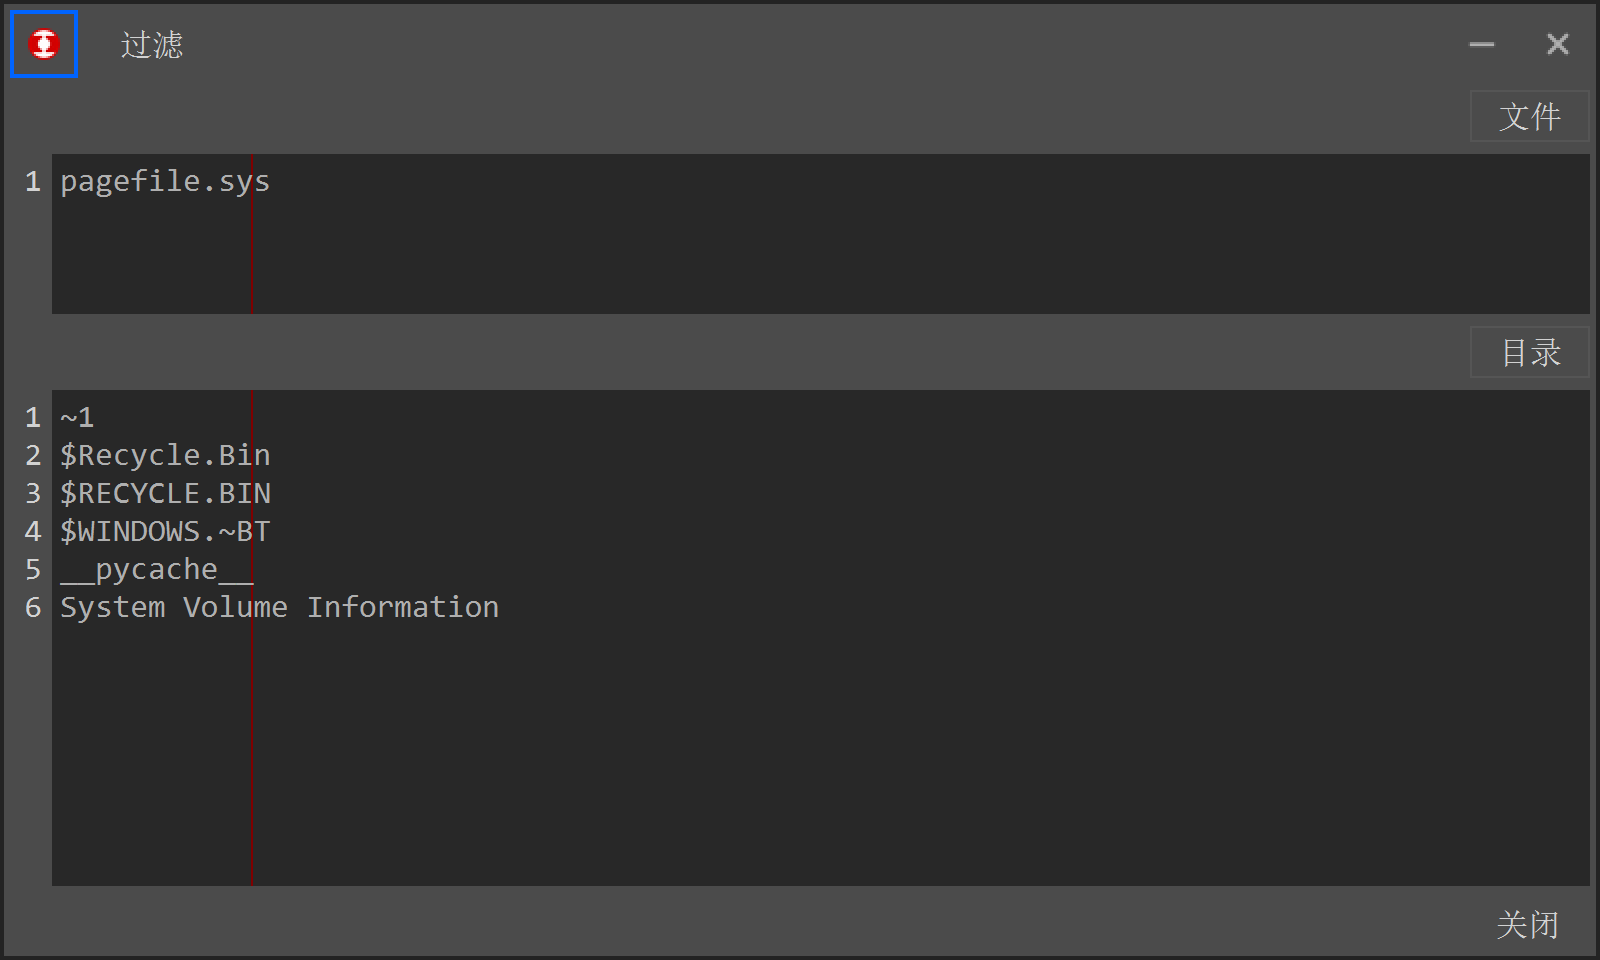This screenshot has width=1600, height=960.
Task: Click empty space below System Volume Information
Action: click(800, 760)
